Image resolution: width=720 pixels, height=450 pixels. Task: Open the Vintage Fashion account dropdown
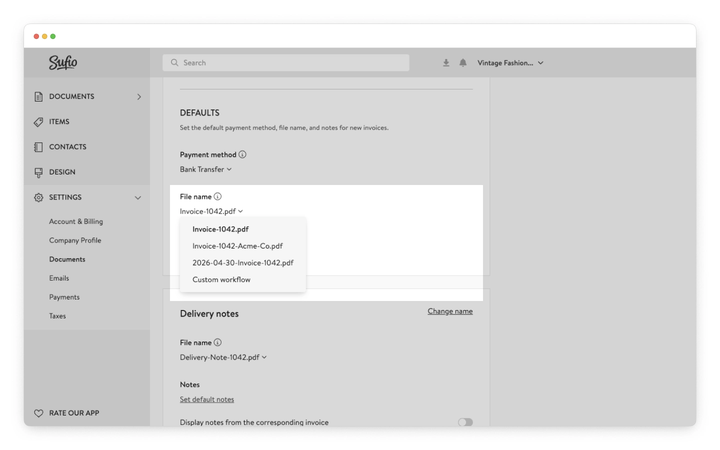tap(510, 63)
